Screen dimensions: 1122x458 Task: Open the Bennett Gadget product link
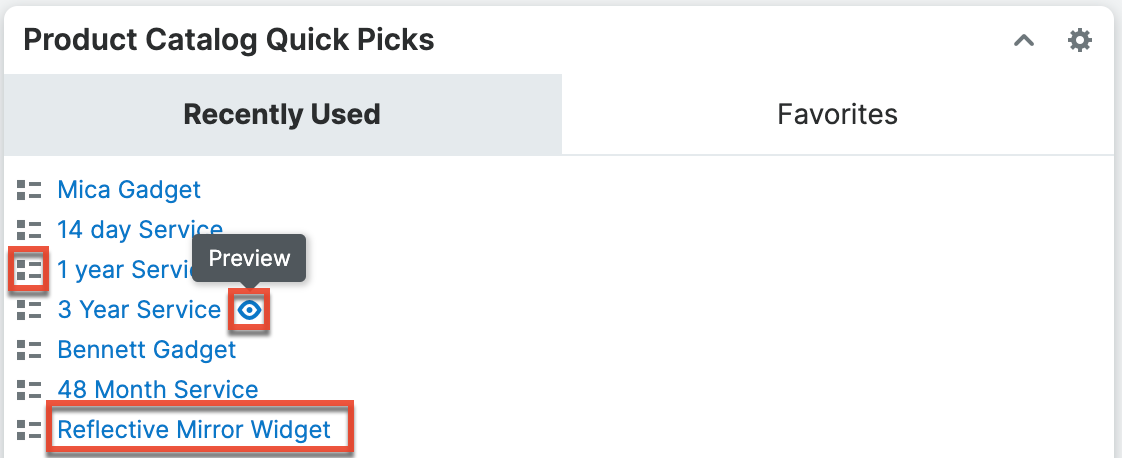(x=147, y=350)
